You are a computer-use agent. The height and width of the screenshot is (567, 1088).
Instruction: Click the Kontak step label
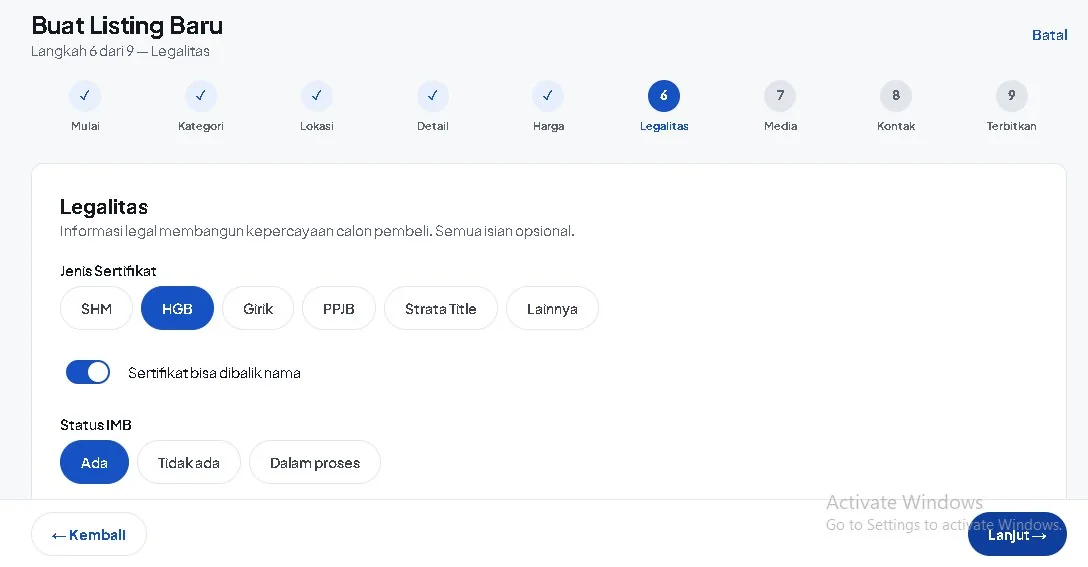[x=896, y=126]
